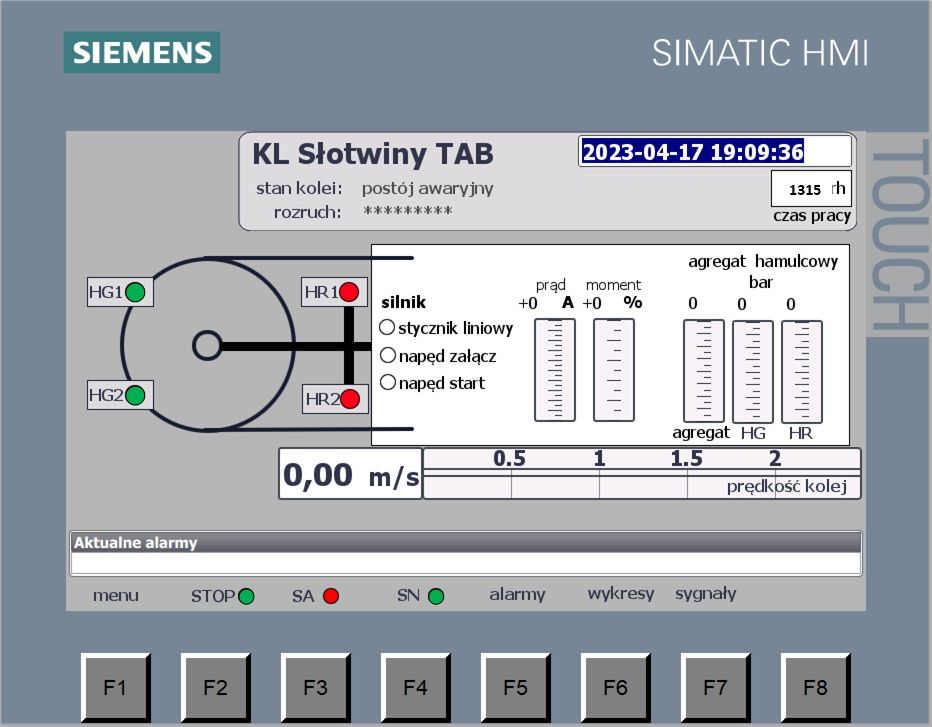
Task: Click the KL Słotwiny TAB title
Action: [x=373, y=153]
